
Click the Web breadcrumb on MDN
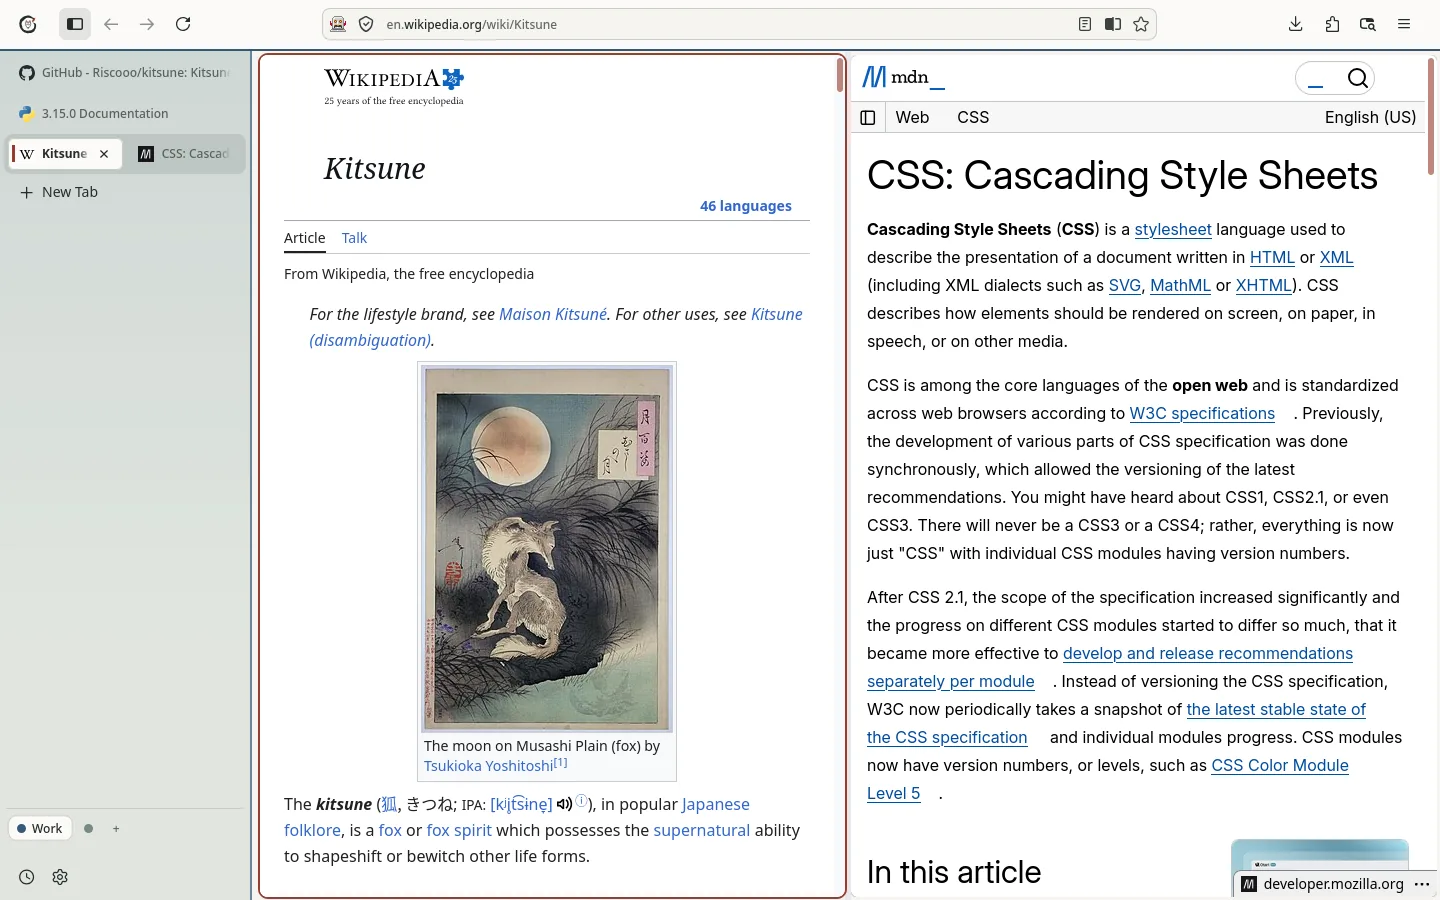pos(912,118)
